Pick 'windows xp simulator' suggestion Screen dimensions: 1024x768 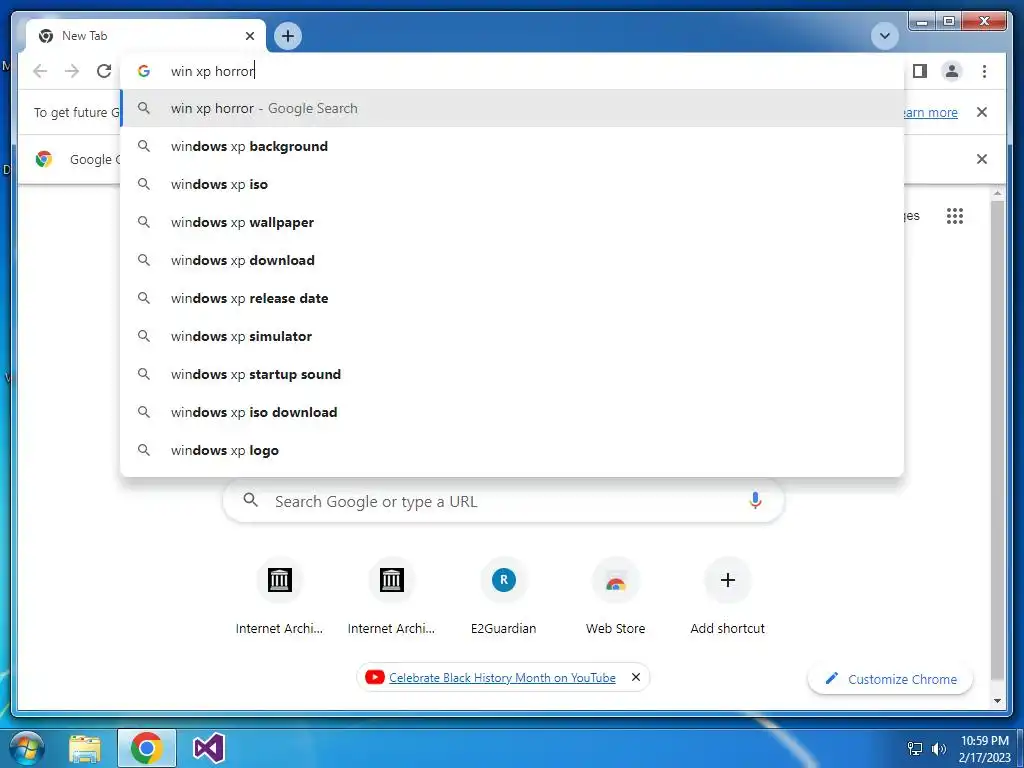click(x=513, y=336)
